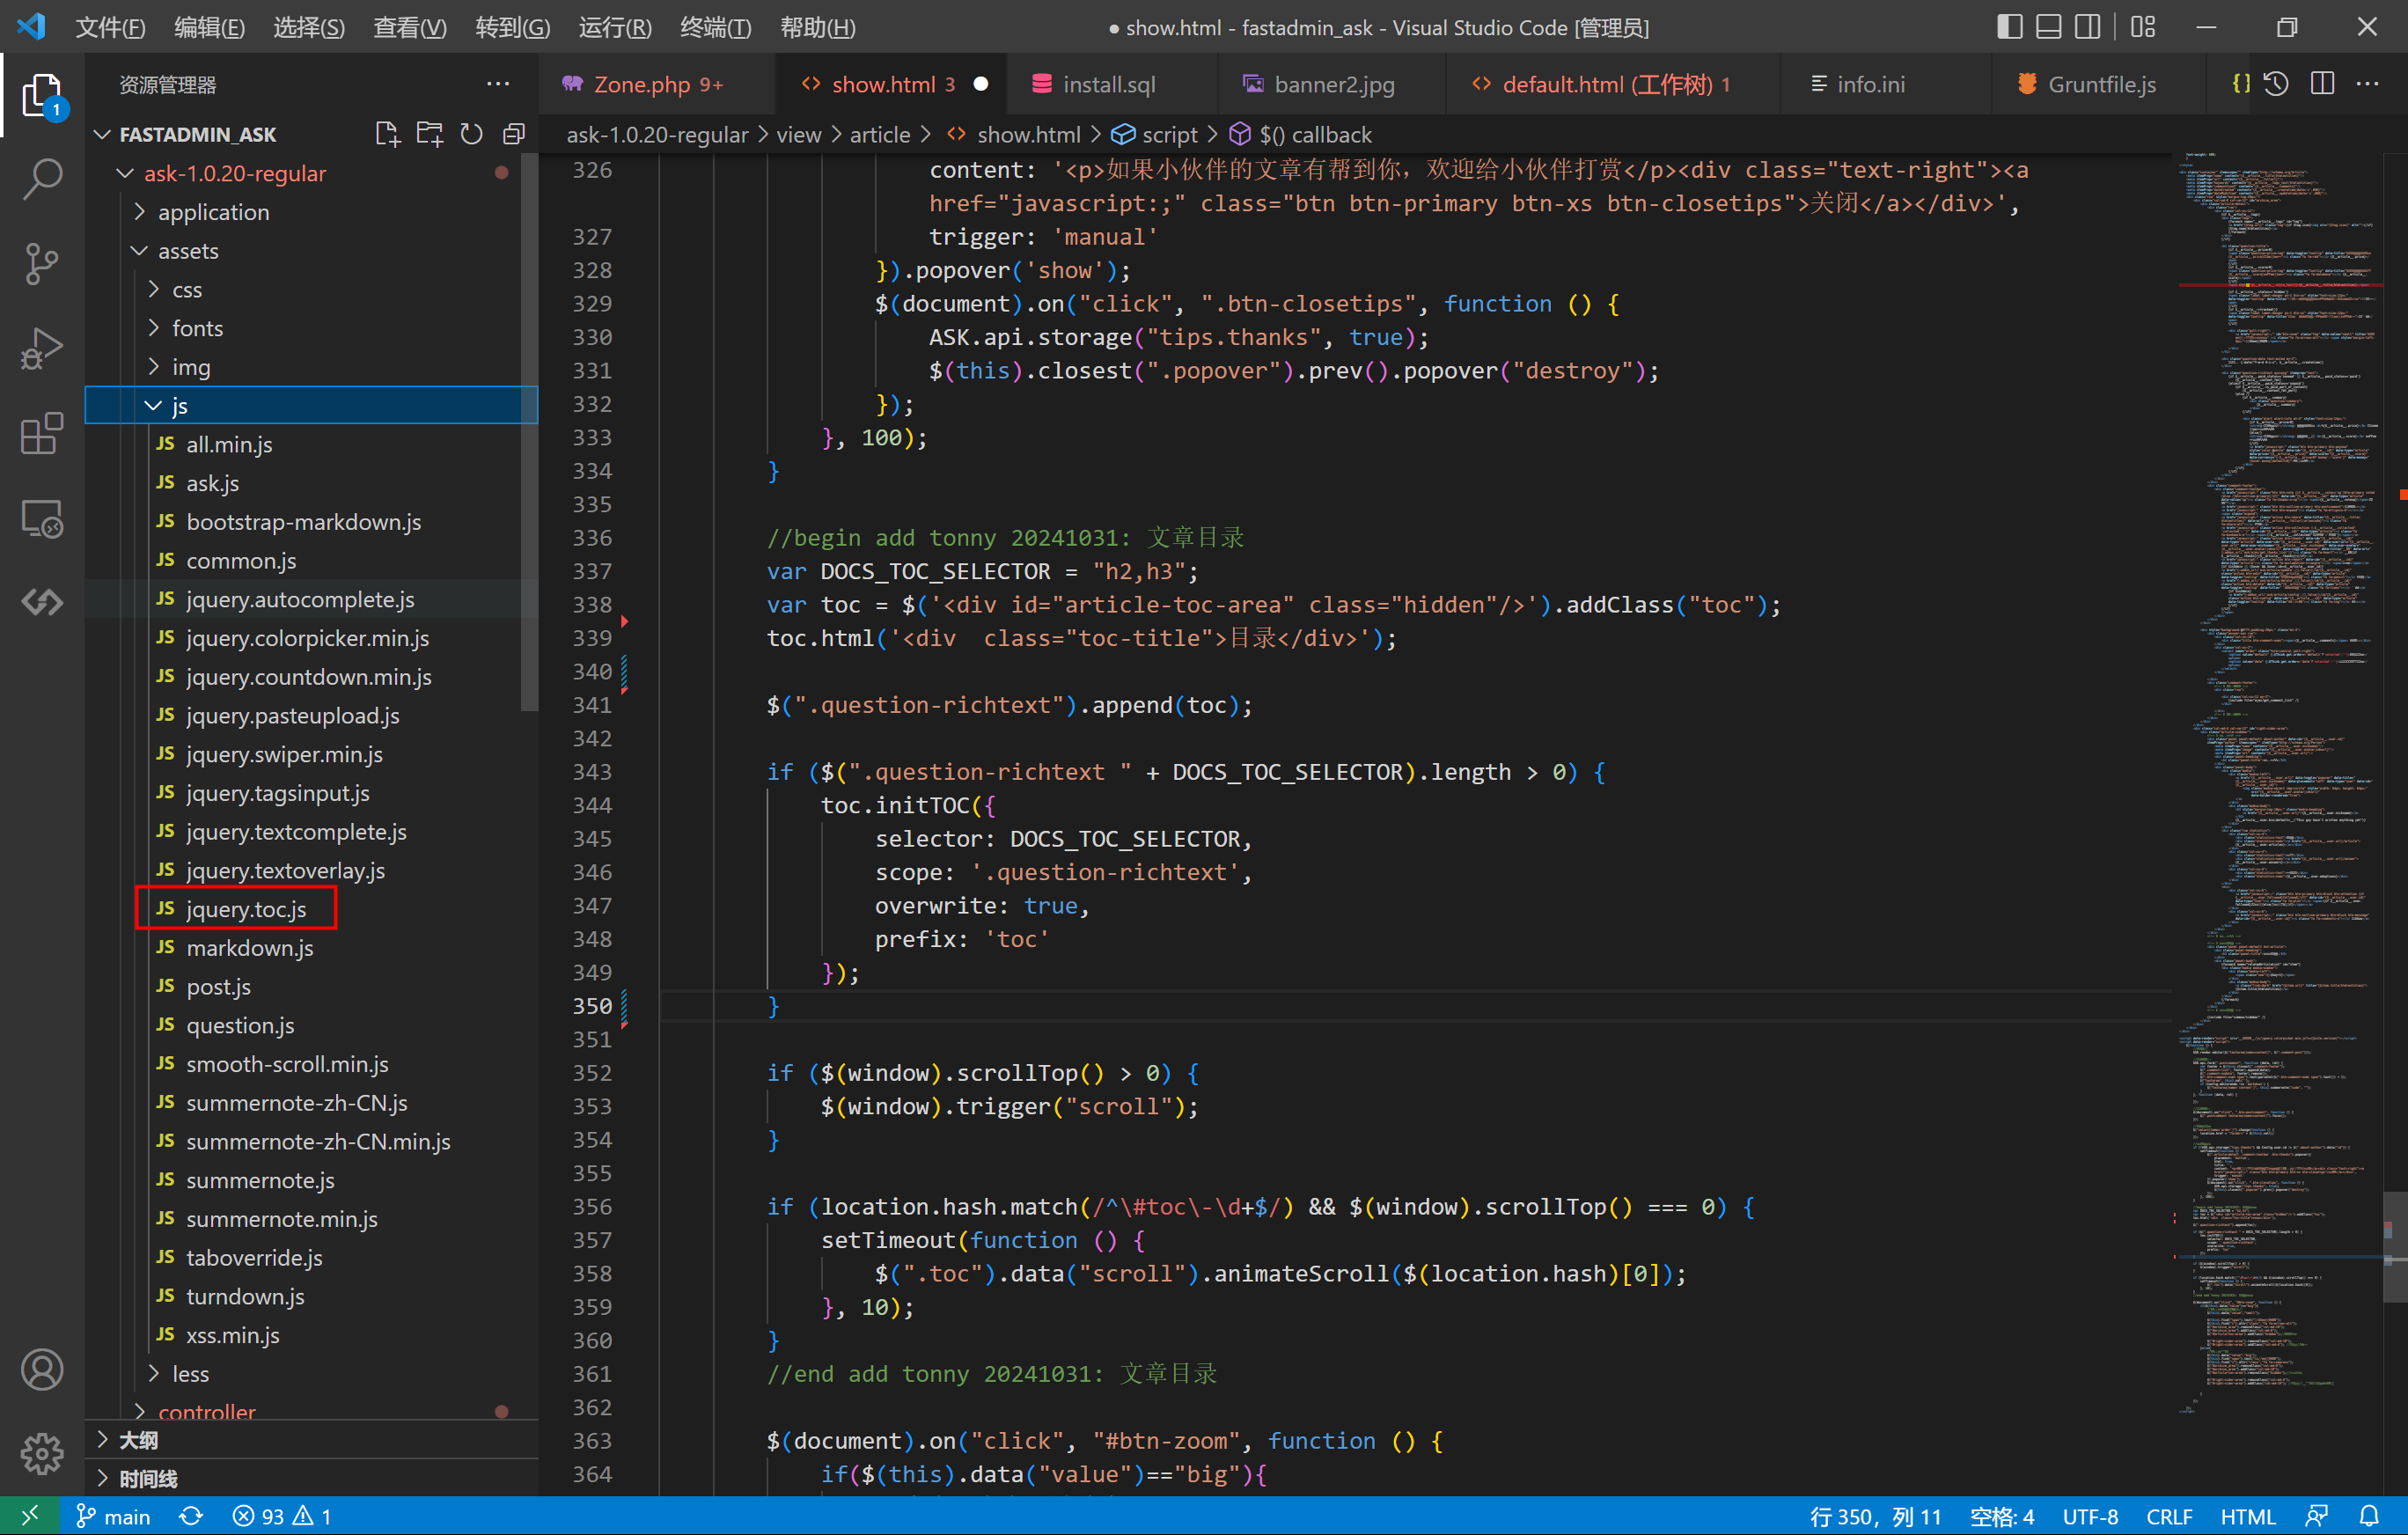
Task: Toggle secondary side bar layout icon
Action: (x=2087, y=27)
